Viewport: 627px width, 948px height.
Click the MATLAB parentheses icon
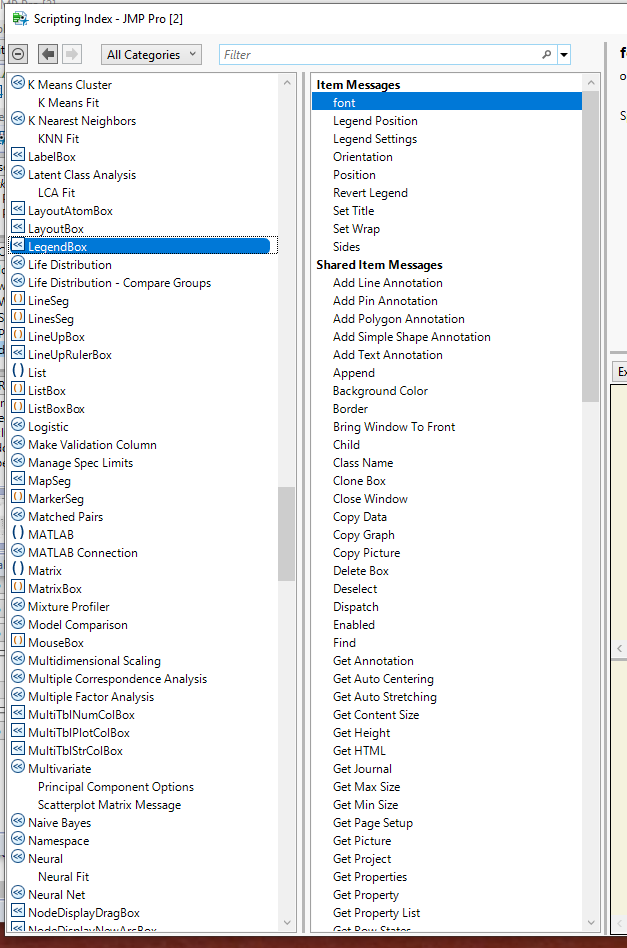pos(18,534)
